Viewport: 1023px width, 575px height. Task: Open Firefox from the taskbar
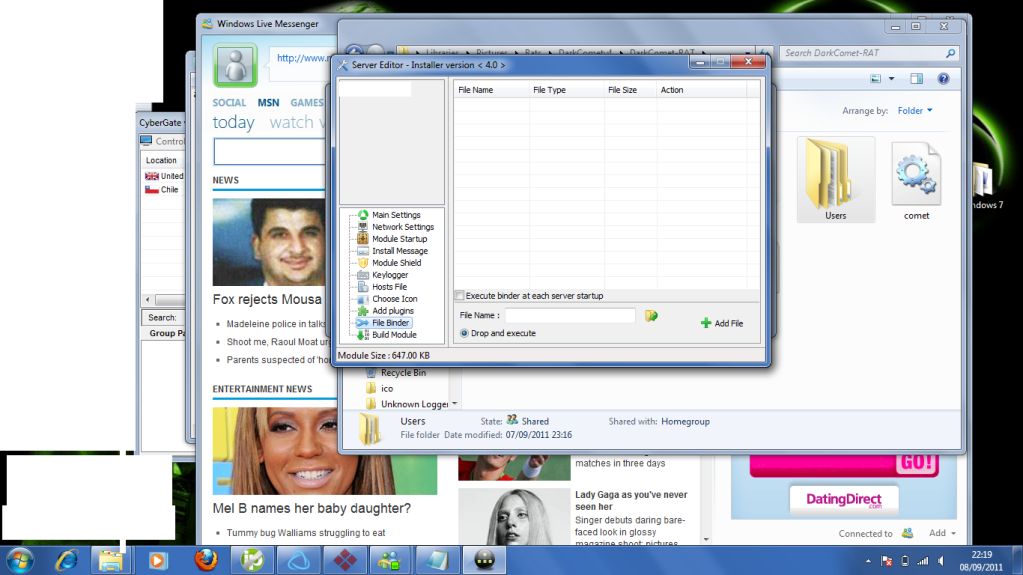206,560
